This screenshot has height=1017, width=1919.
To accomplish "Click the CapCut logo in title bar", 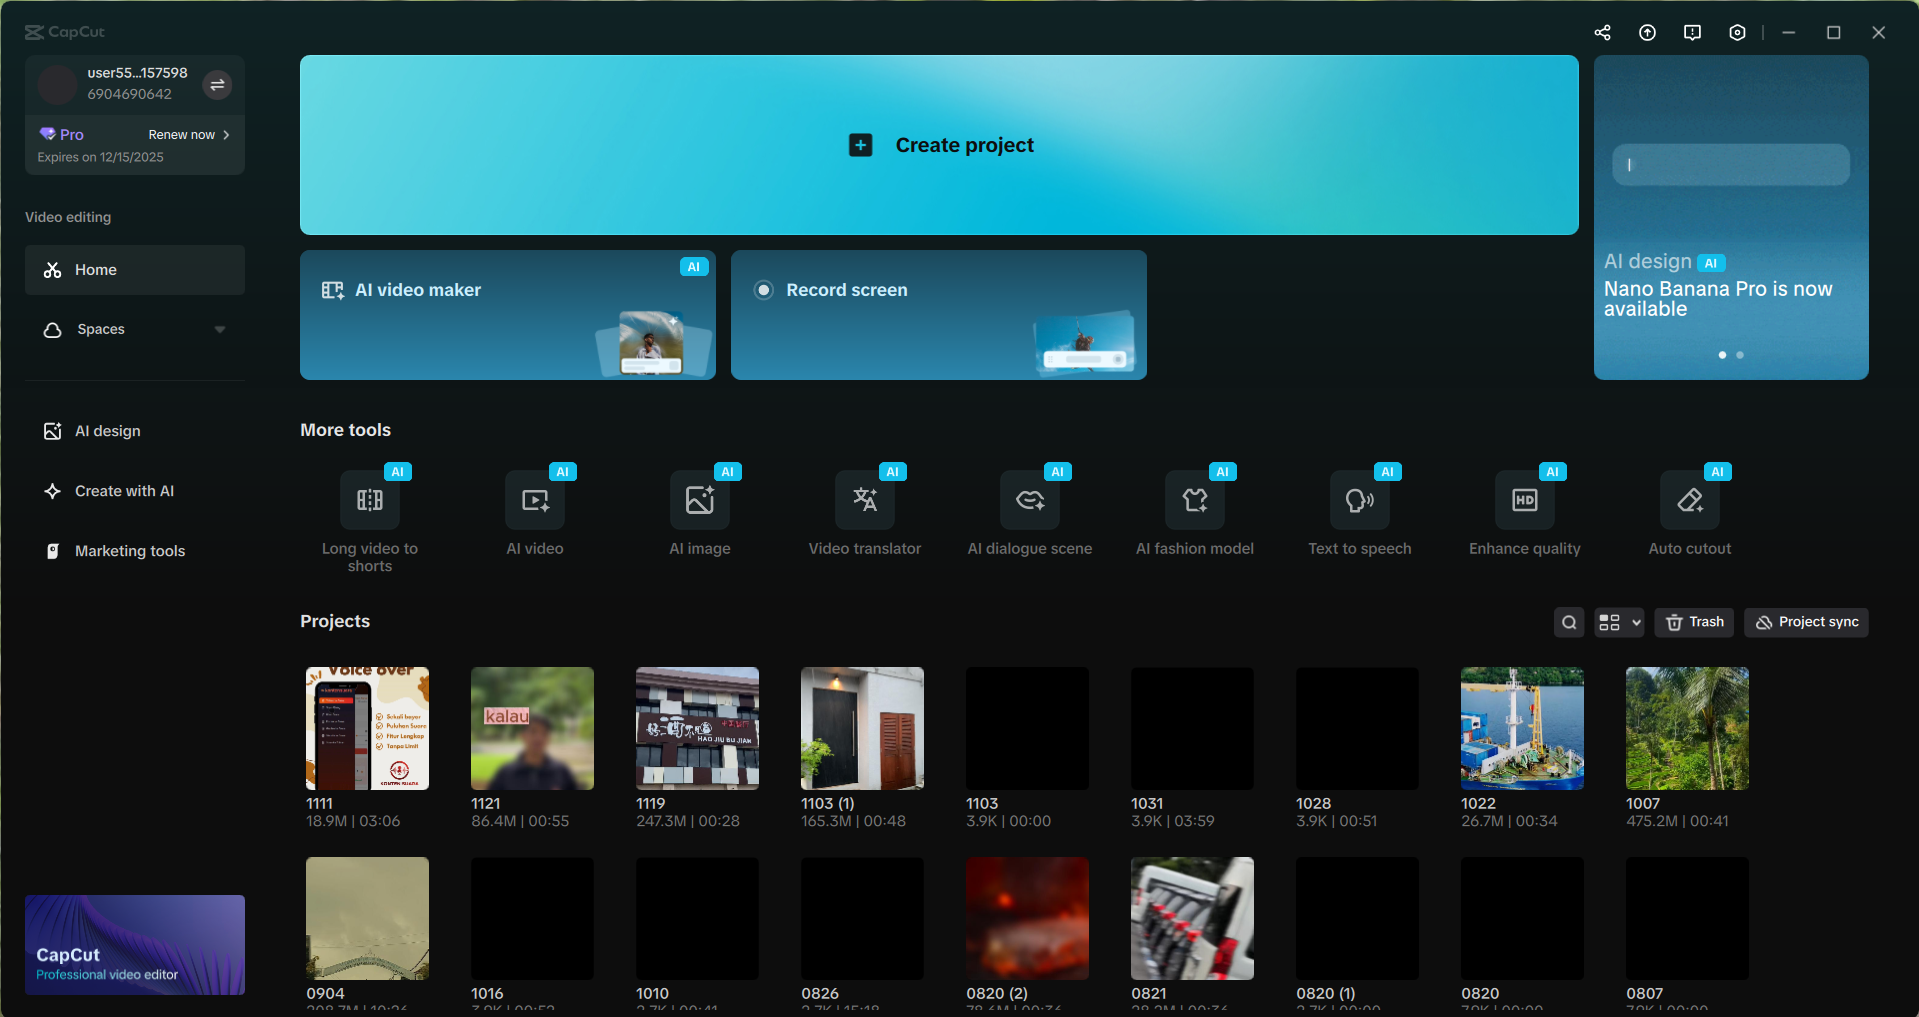I will pyautogui.click(x=64, y=32).
